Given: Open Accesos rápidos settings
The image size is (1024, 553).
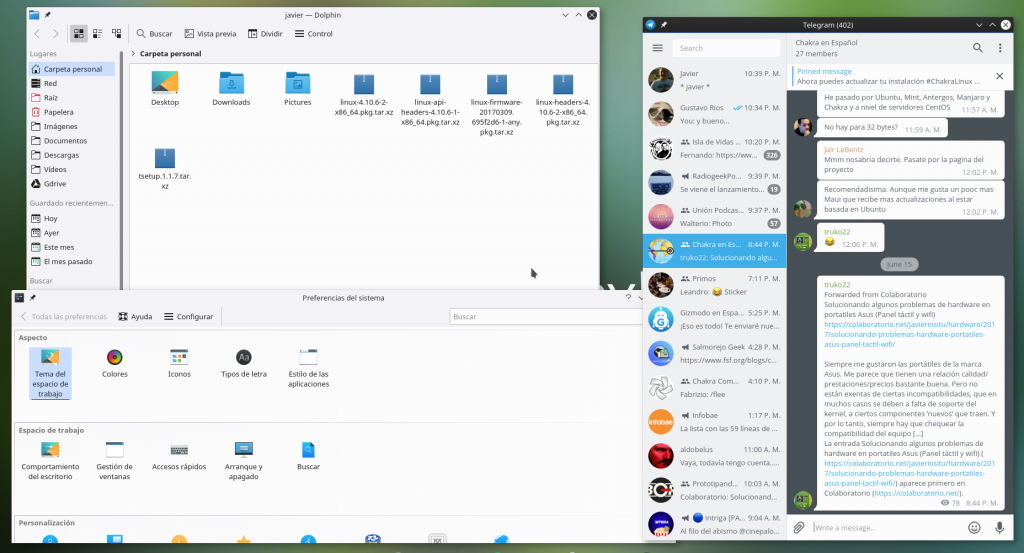Looking at the screenshot, I should [179, 456].
